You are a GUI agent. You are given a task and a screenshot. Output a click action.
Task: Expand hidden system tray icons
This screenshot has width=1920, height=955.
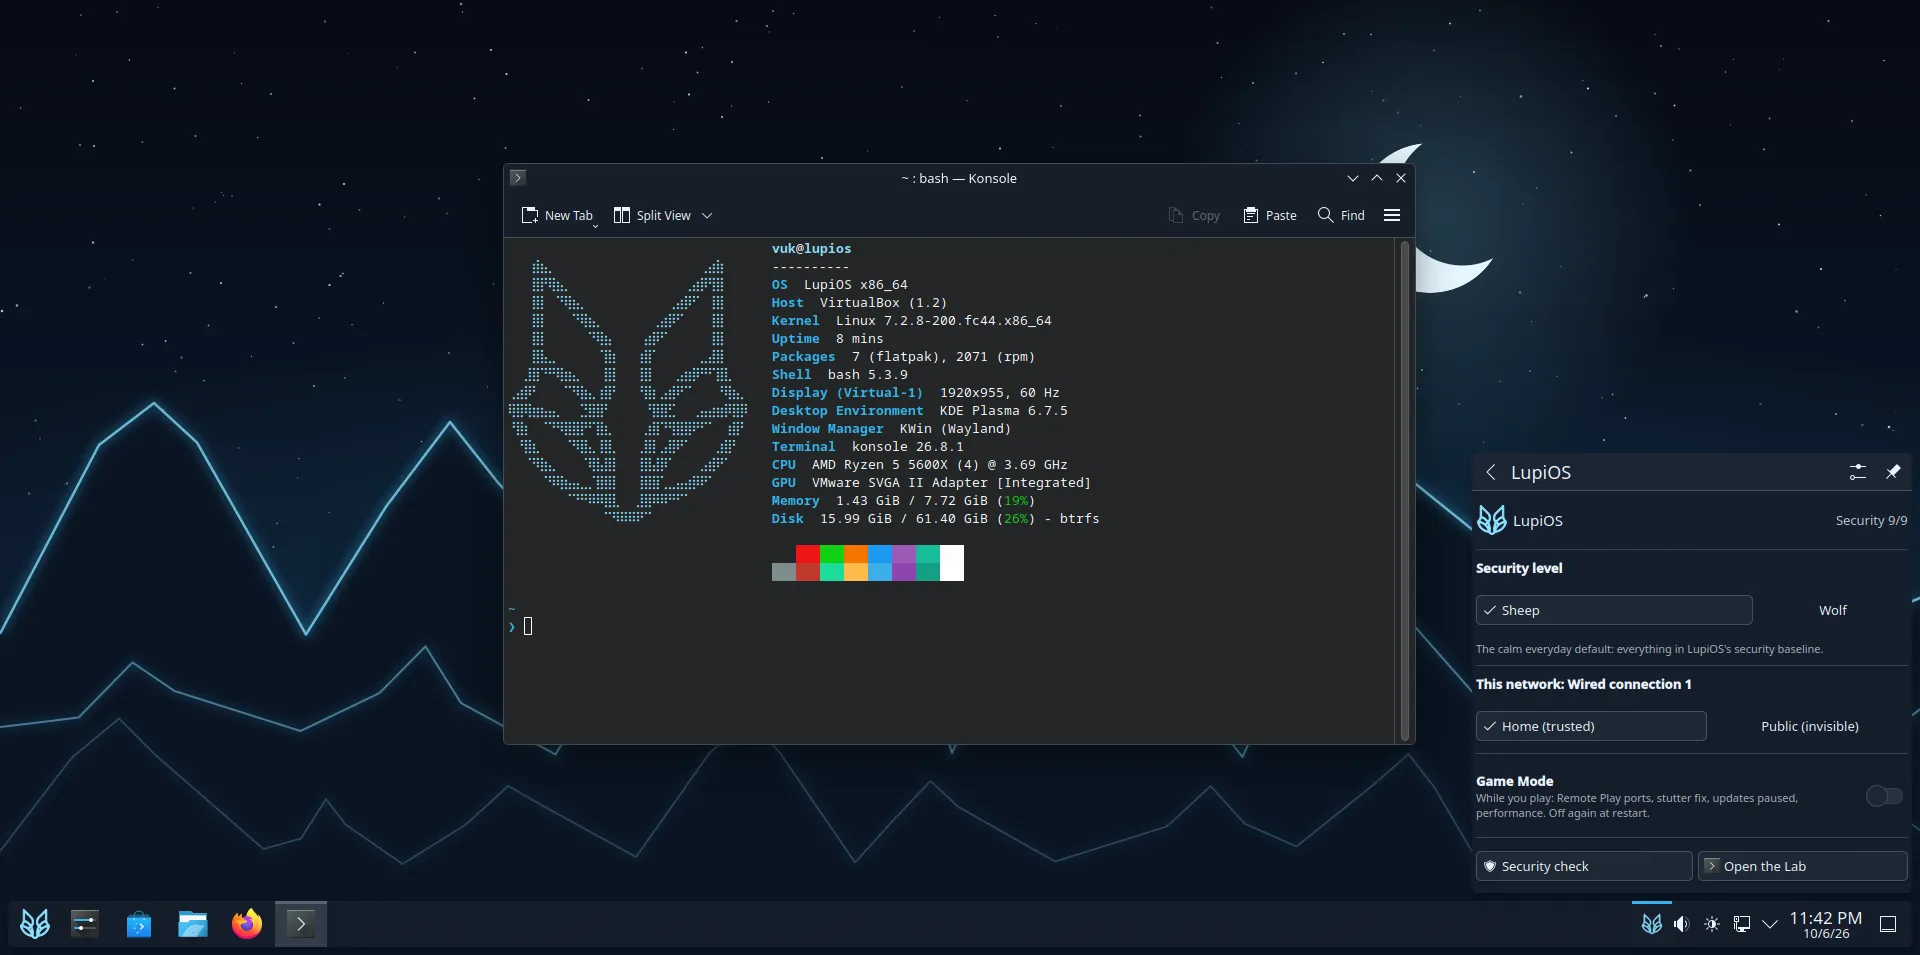coord(1770,924)
